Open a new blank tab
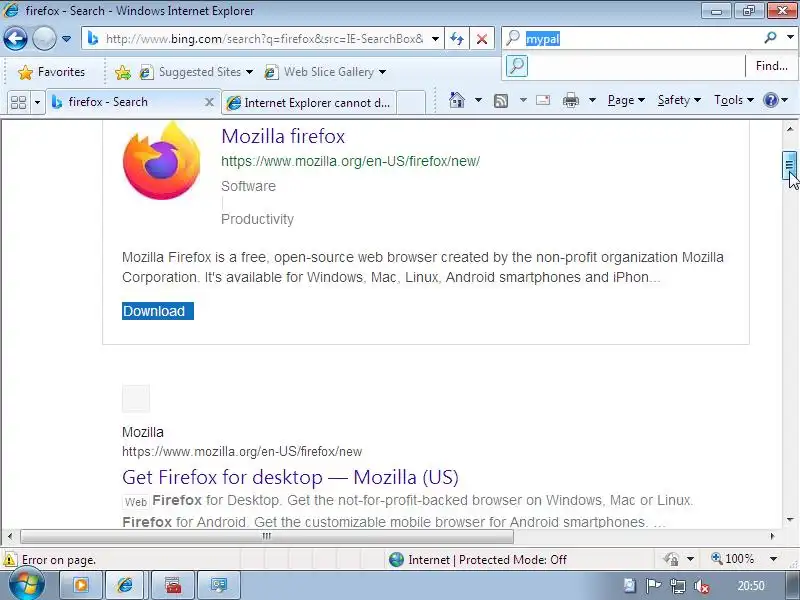 coord(411,103)
